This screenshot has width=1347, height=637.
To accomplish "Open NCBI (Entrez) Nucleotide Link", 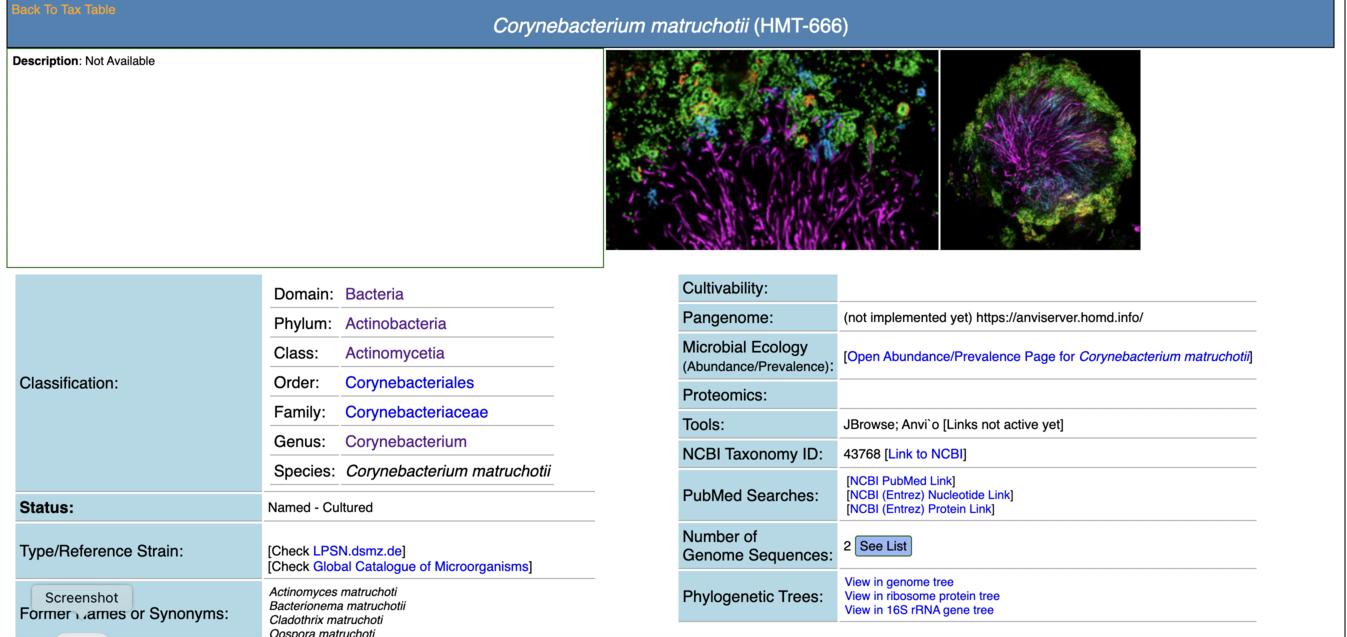I will pos(930,495).
